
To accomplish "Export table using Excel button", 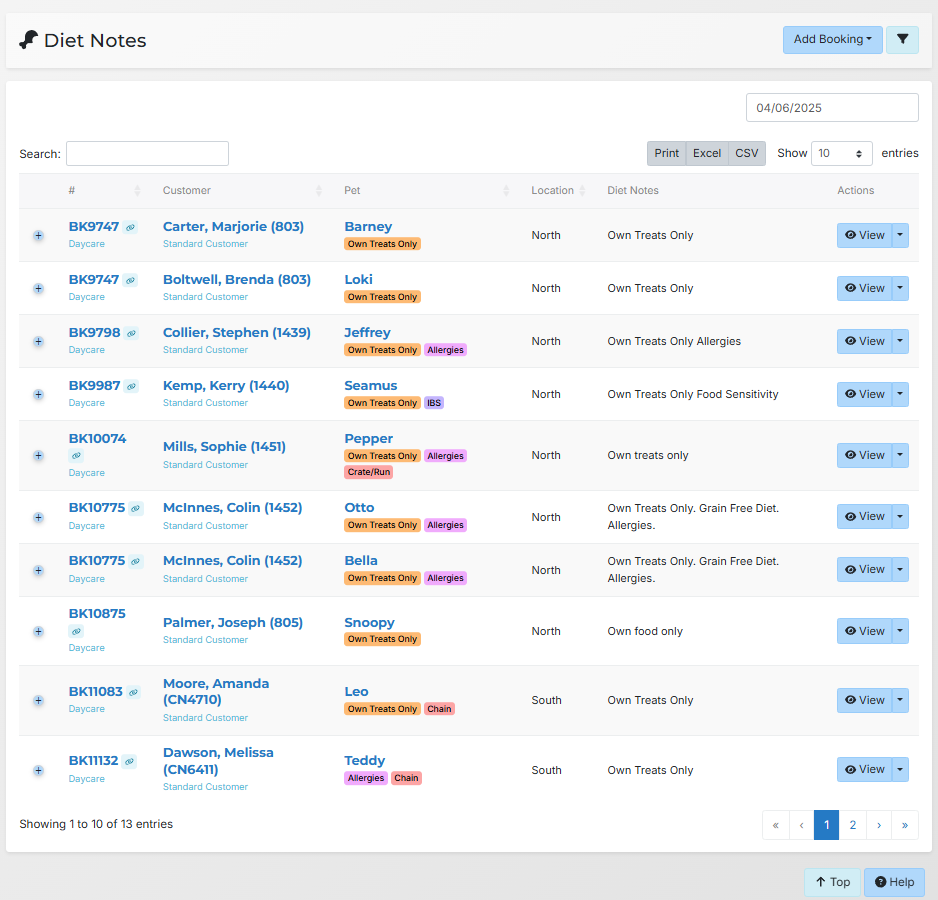I will click(707, 154).
